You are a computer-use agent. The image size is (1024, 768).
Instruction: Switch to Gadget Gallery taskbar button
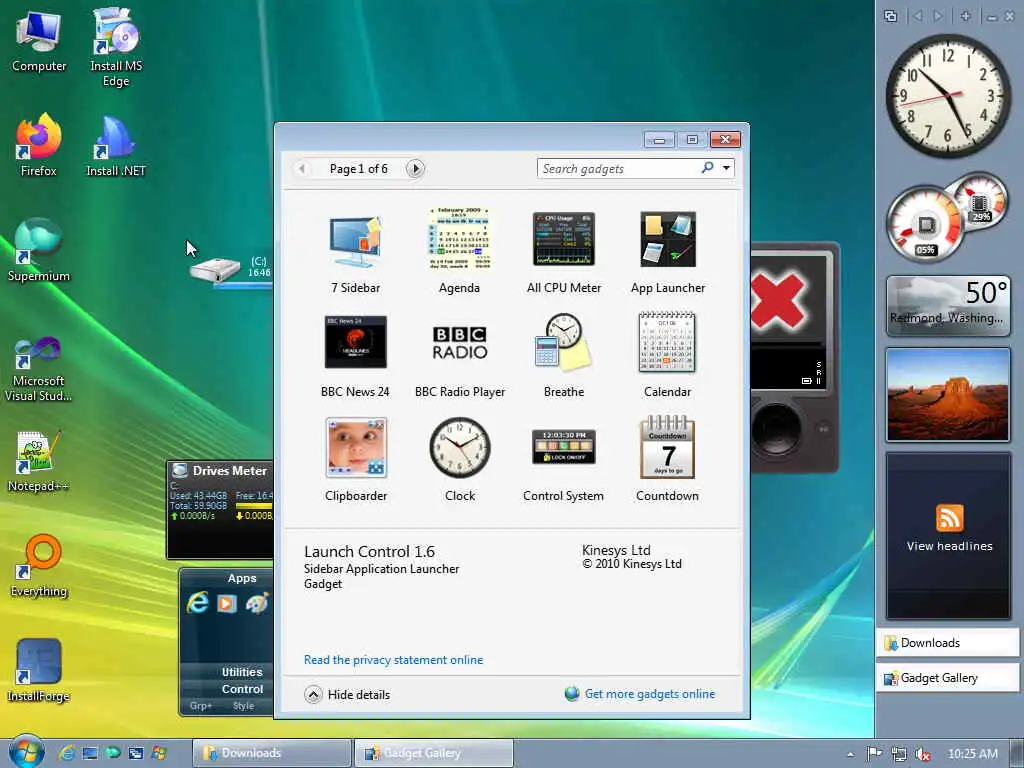[434, 753]
